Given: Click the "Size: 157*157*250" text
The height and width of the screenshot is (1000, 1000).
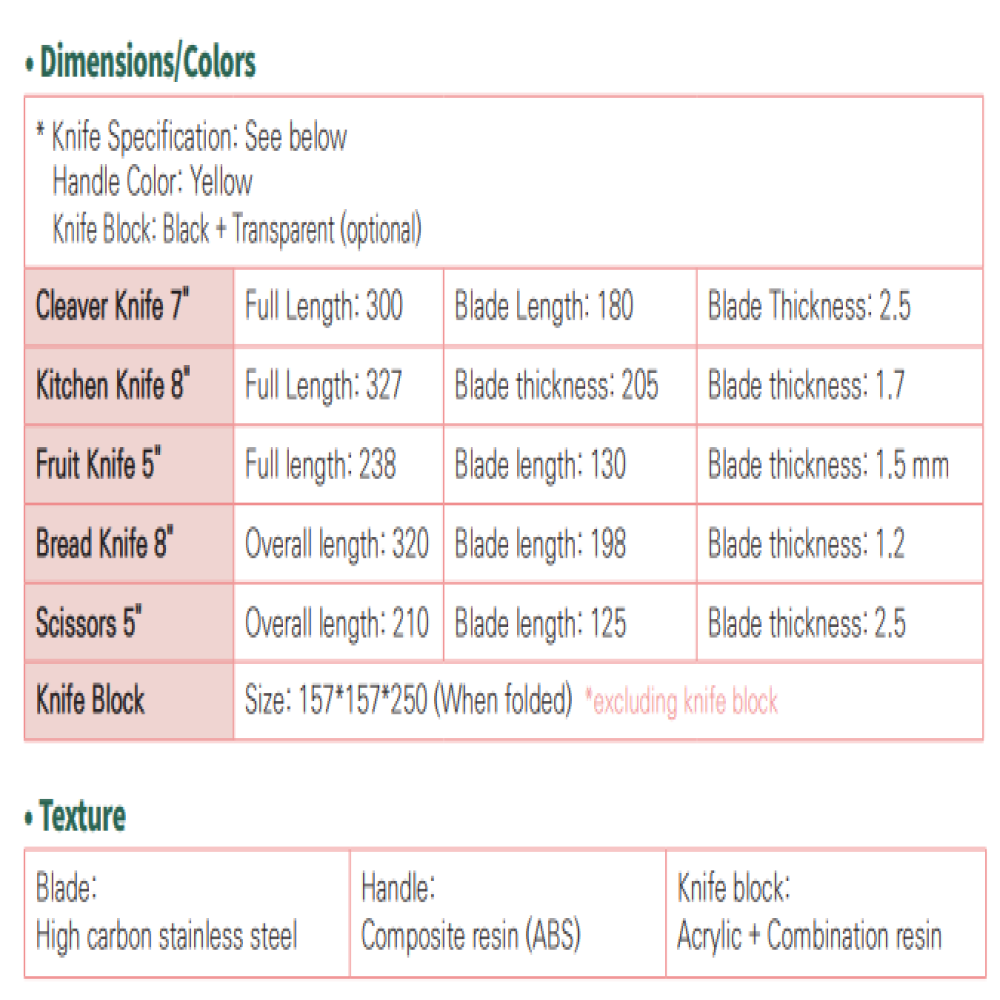Looking at the screenshot, I should [408, 700].
